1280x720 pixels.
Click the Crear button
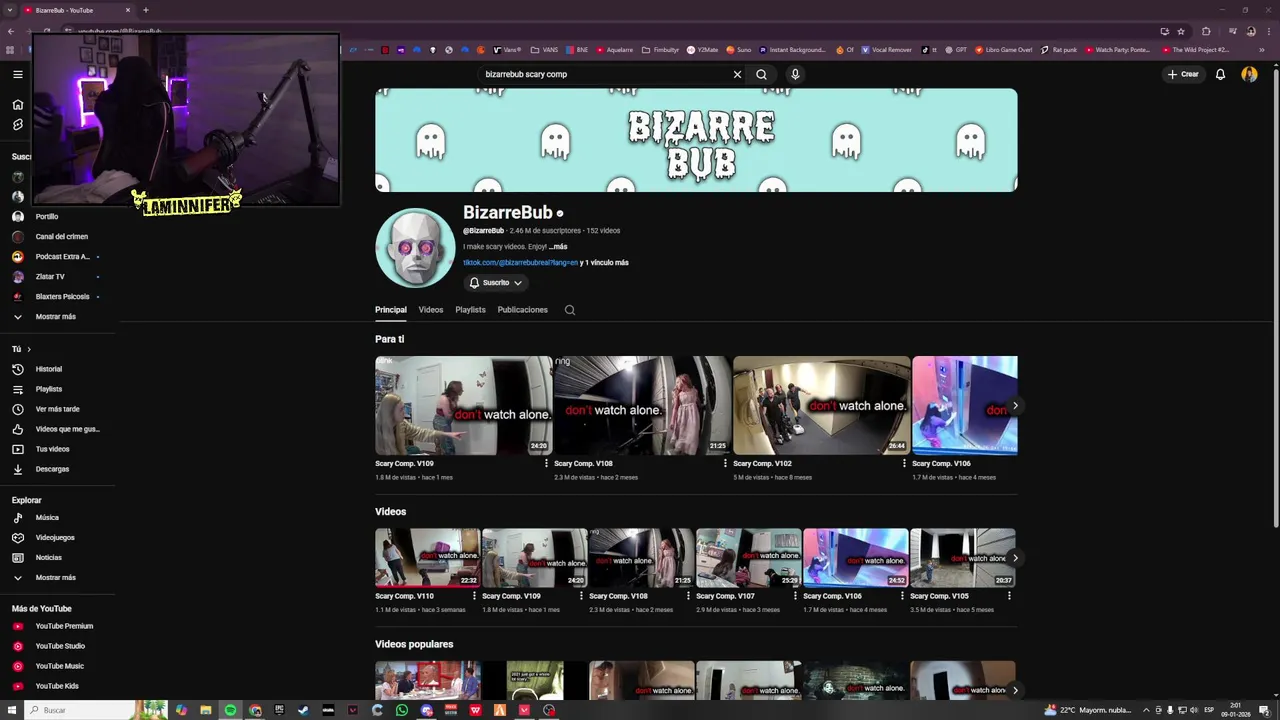click(1183, 74)
